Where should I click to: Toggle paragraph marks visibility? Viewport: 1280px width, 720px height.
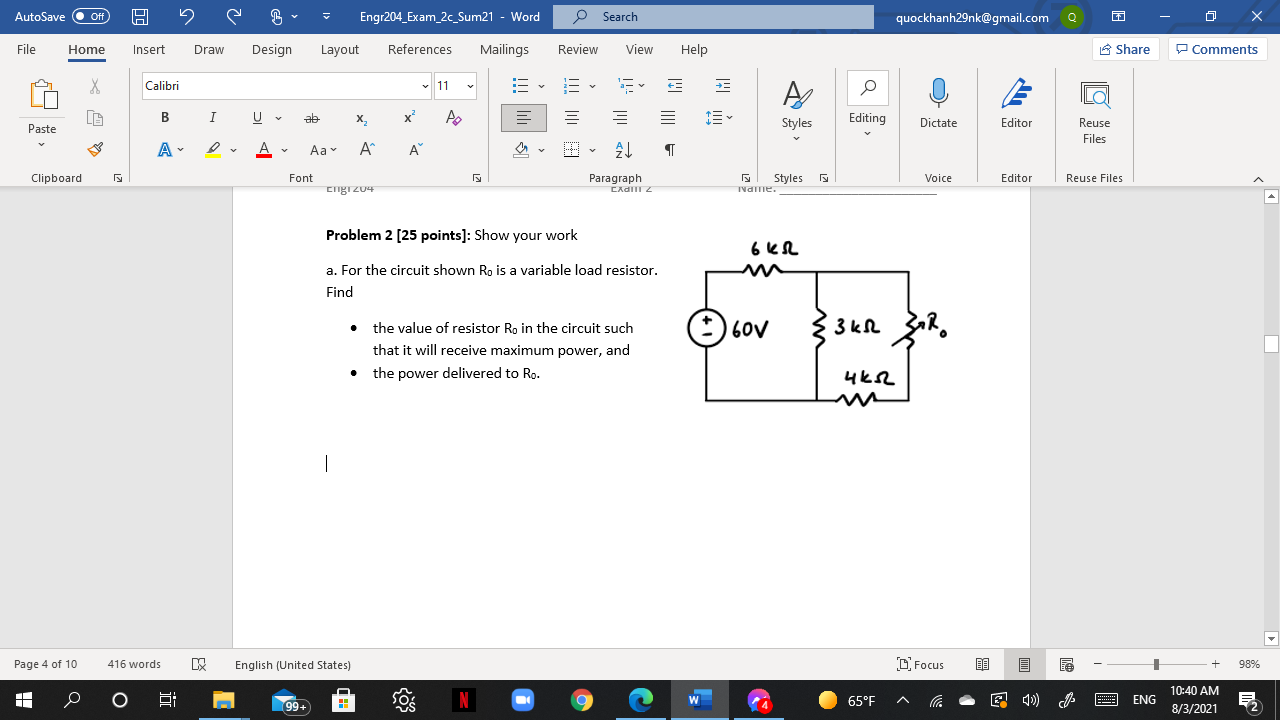(x=669, y=149)
